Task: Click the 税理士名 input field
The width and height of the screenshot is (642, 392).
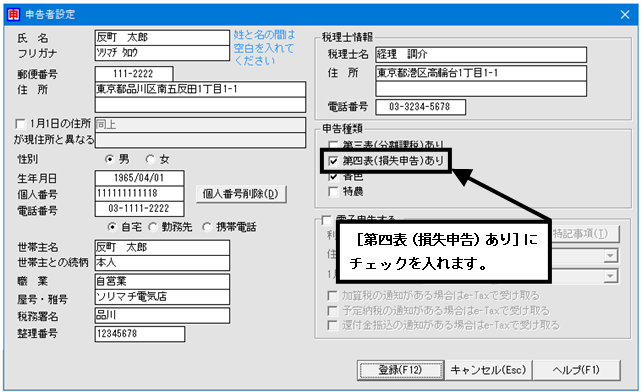Action: pos(481,54)
